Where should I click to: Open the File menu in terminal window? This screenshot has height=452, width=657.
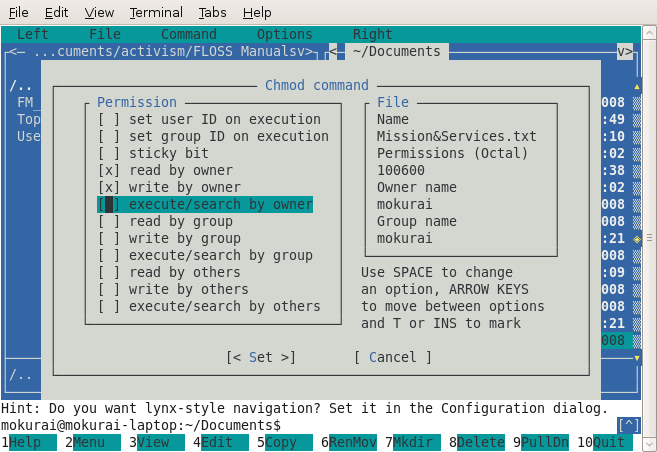tap(18, 13)
